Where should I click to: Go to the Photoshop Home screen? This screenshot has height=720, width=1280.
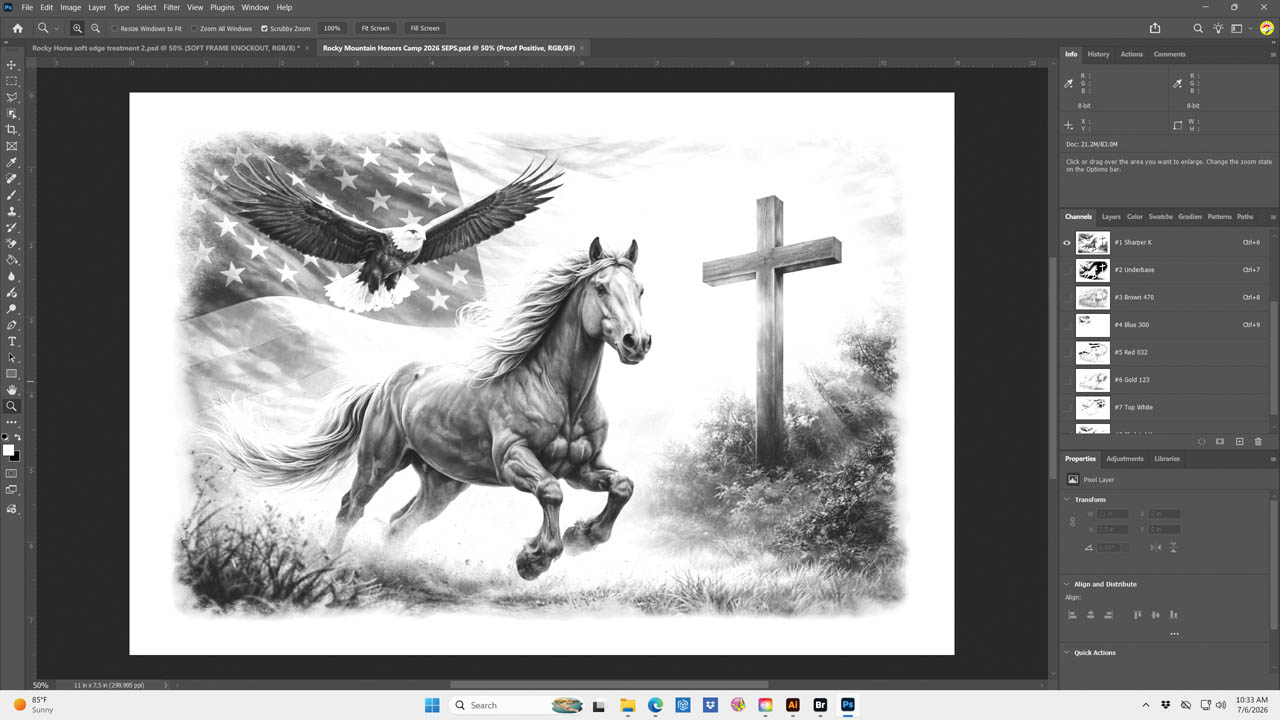pos(17,29)
